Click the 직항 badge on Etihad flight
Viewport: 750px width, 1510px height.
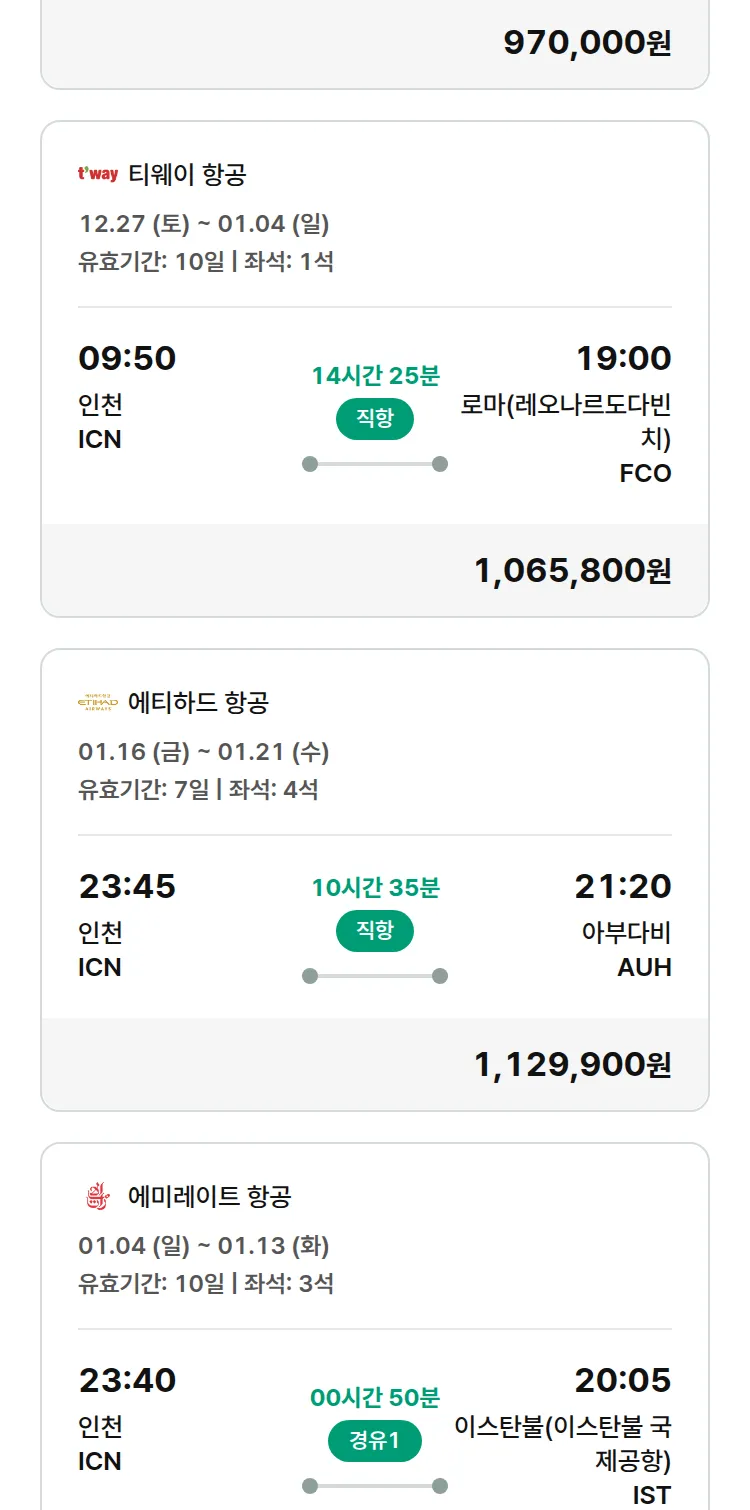[x=375, y=931]
